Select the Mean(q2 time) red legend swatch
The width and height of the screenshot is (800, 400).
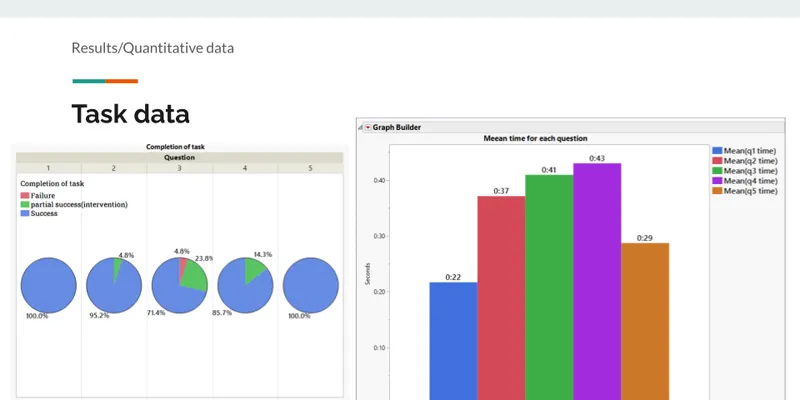pyautogui.click(x=717, y=161)
